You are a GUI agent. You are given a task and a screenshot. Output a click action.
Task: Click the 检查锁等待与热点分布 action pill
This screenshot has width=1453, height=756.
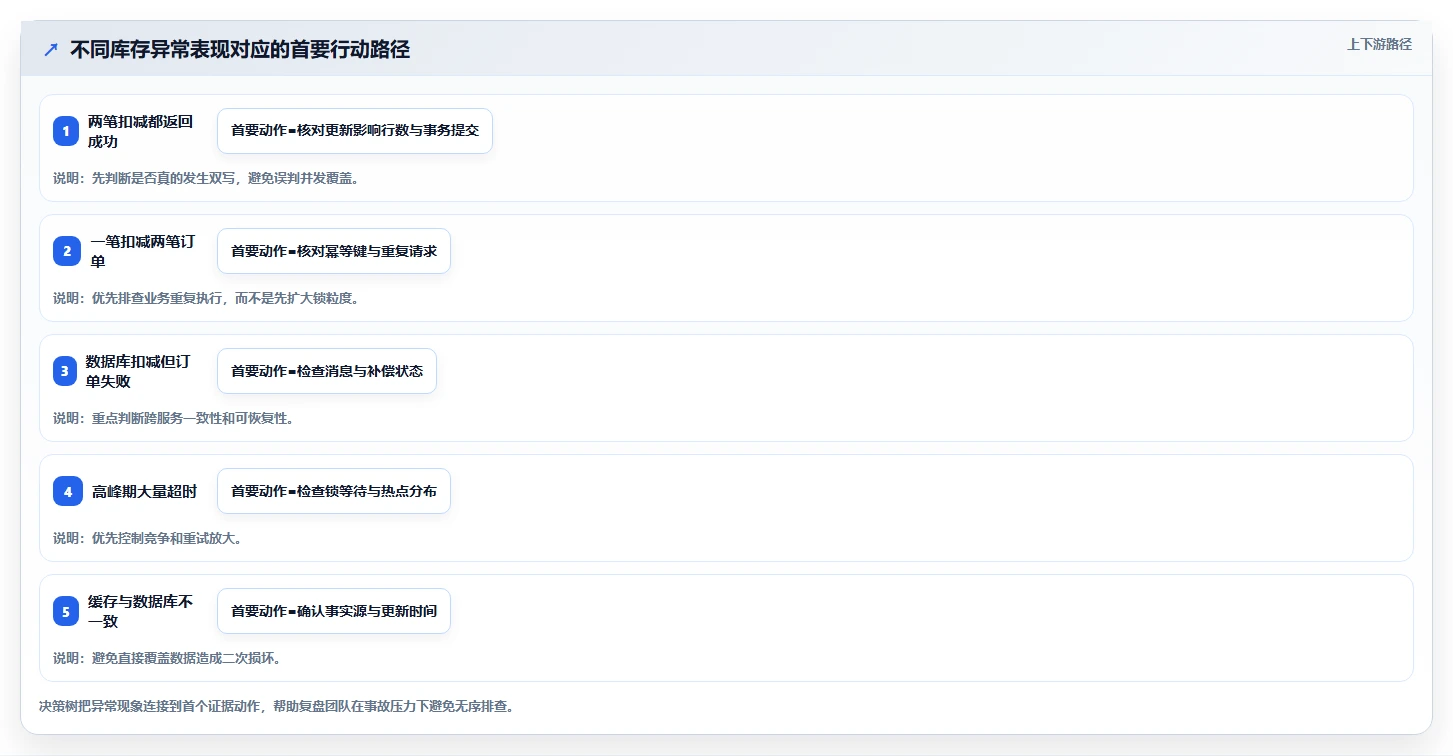tap(334, 491)
